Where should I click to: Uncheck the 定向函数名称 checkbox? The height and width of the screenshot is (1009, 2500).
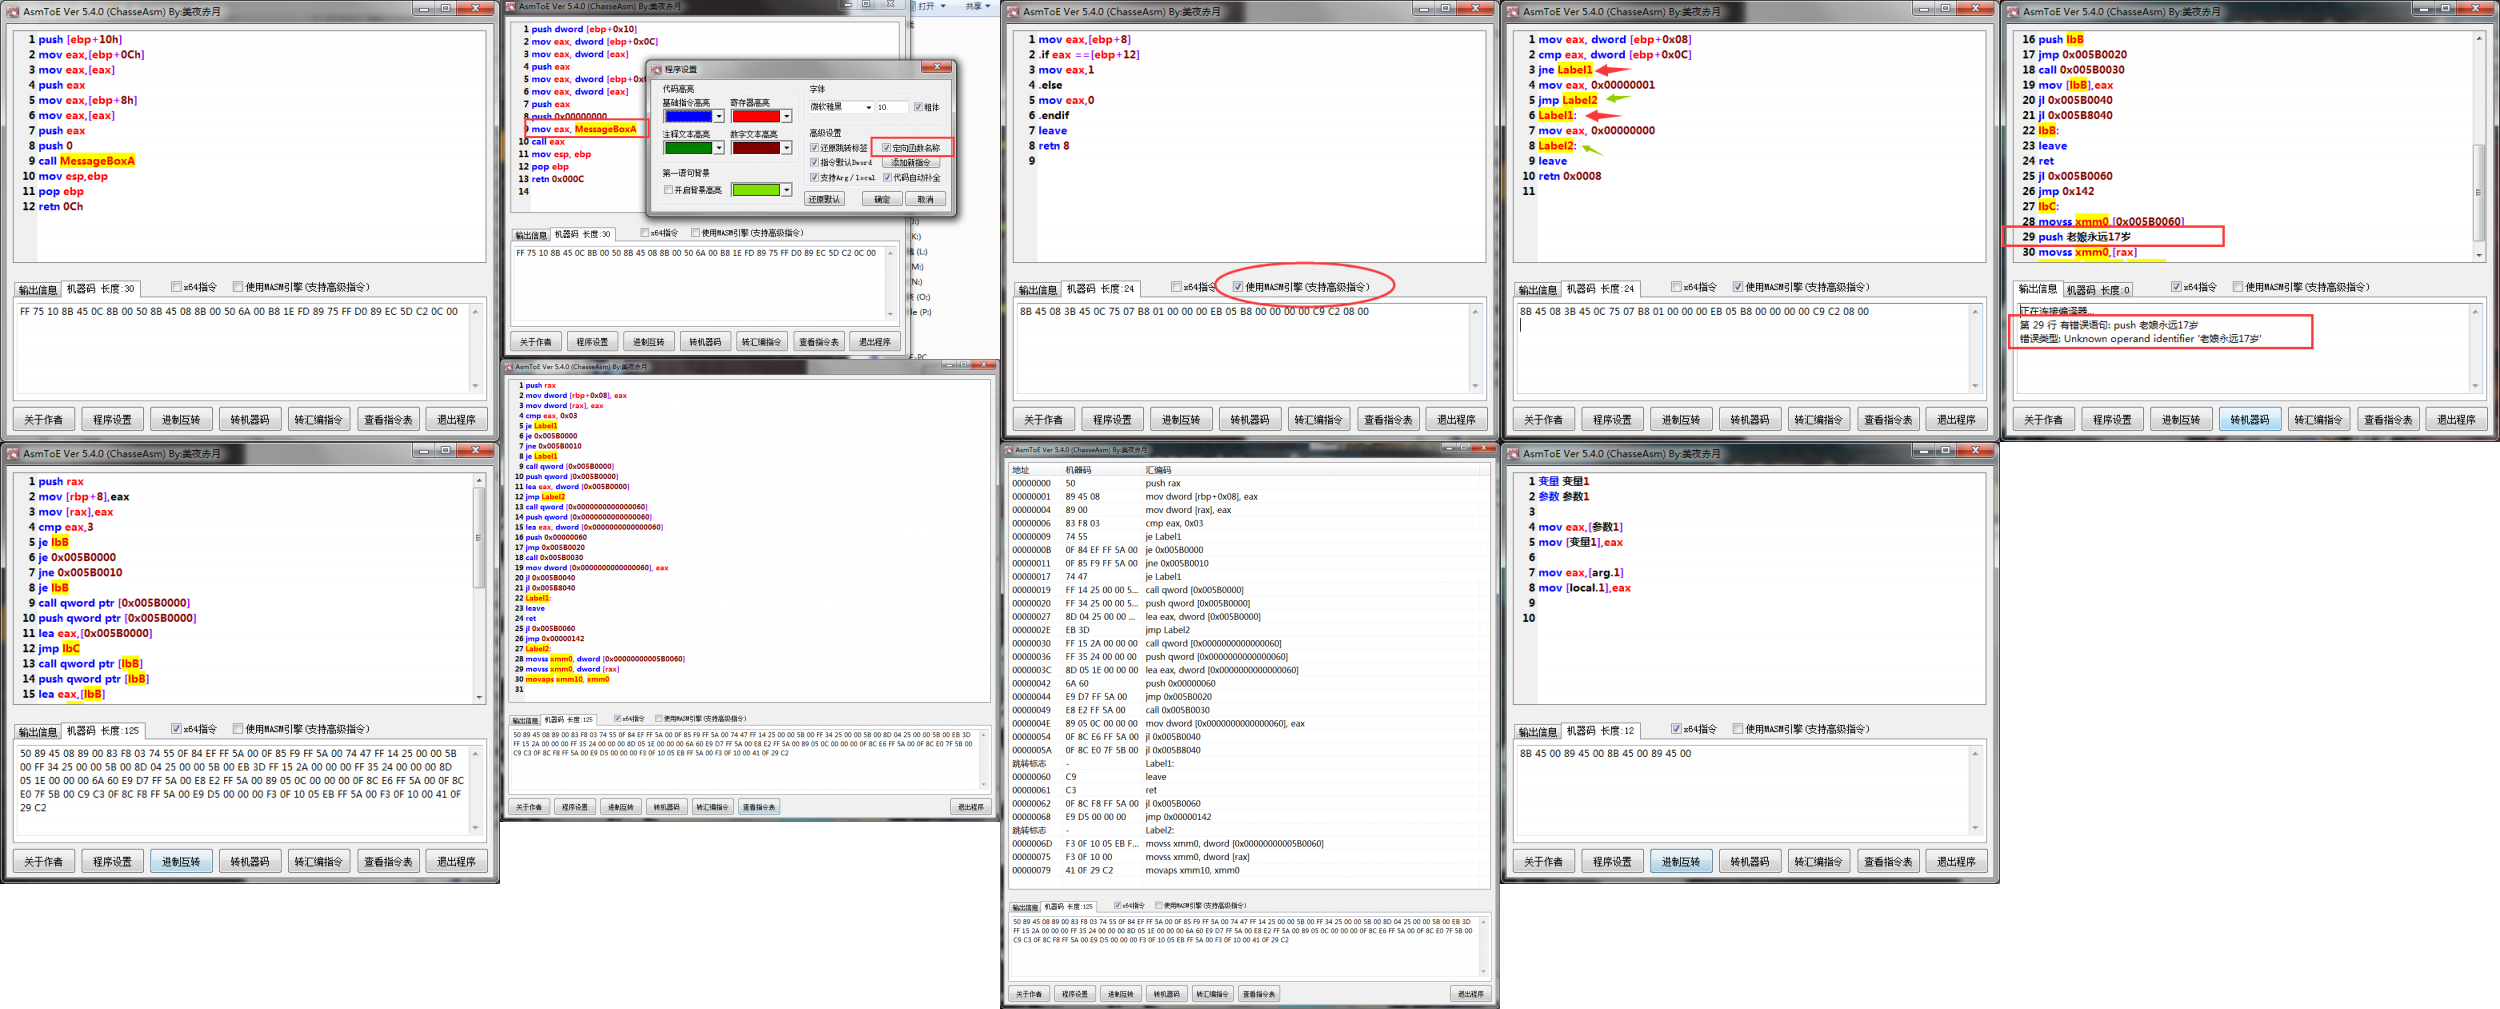pyautogui.click(x=886, y=148)
